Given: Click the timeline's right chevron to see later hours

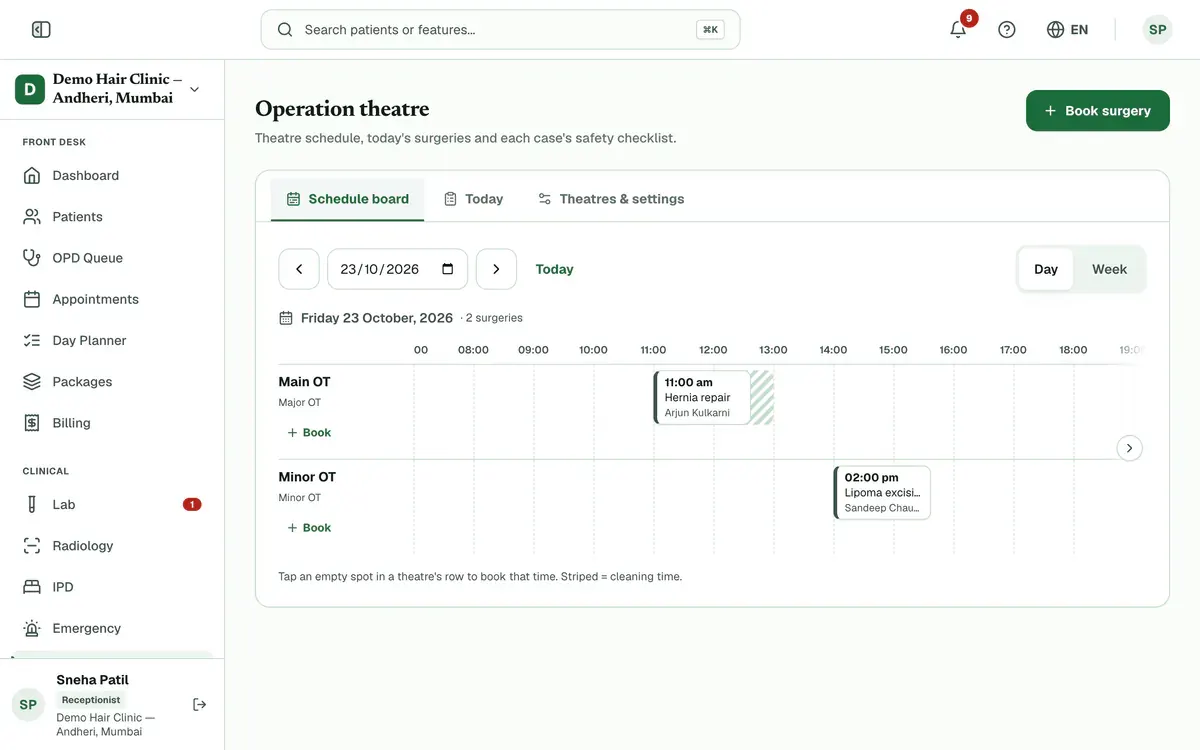Looking at the screenshot, I should [1129, 448].
